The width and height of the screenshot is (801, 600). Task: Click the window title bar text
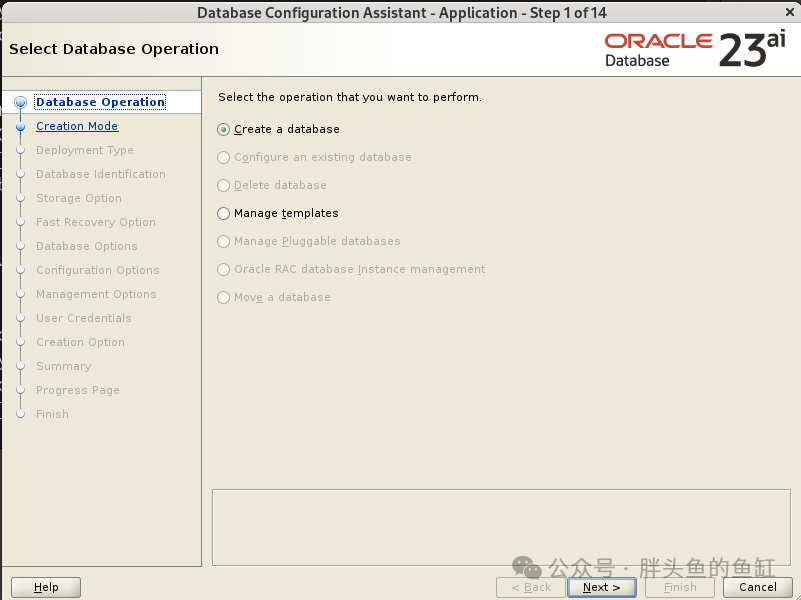402,12
